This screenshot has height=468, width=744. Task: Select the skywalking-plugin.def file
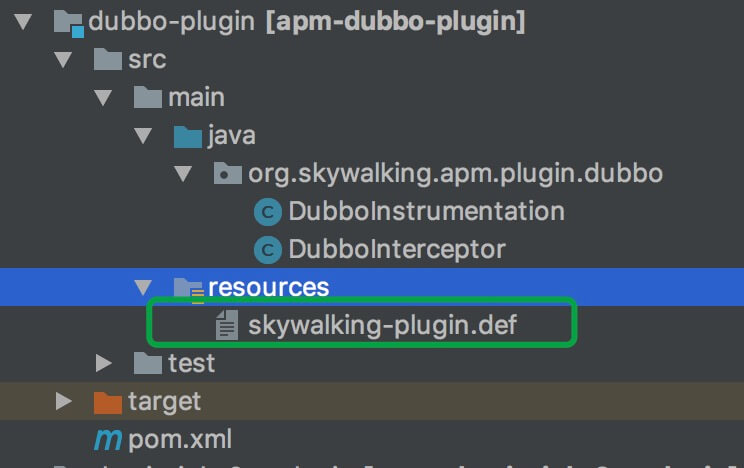tap(382, 326)
